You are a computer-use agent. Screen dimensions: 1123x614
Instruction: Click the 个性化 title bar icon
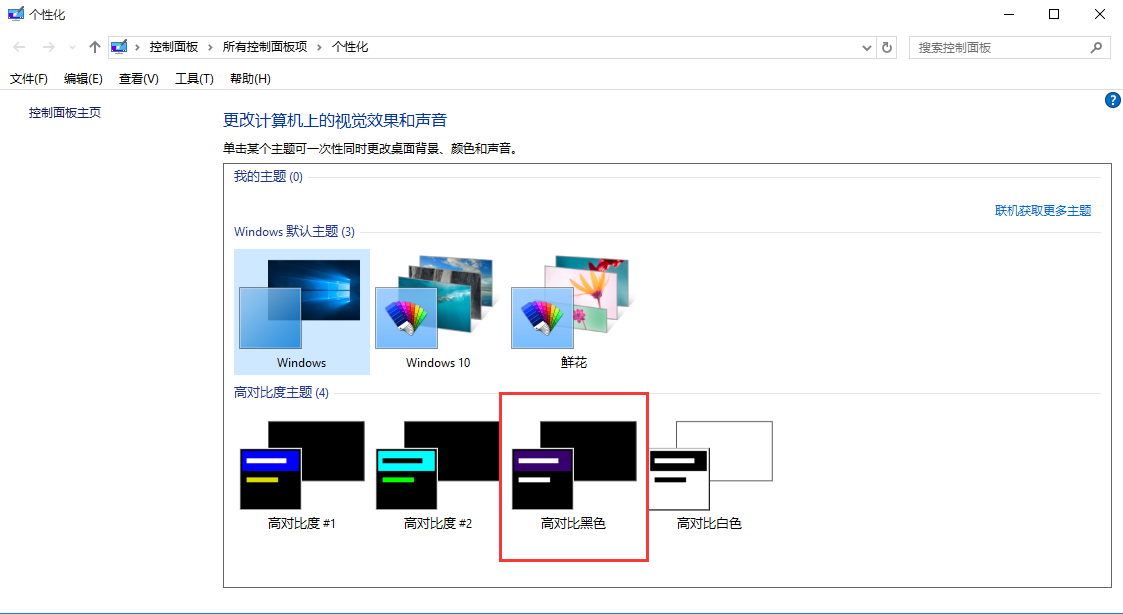(16, 14)
